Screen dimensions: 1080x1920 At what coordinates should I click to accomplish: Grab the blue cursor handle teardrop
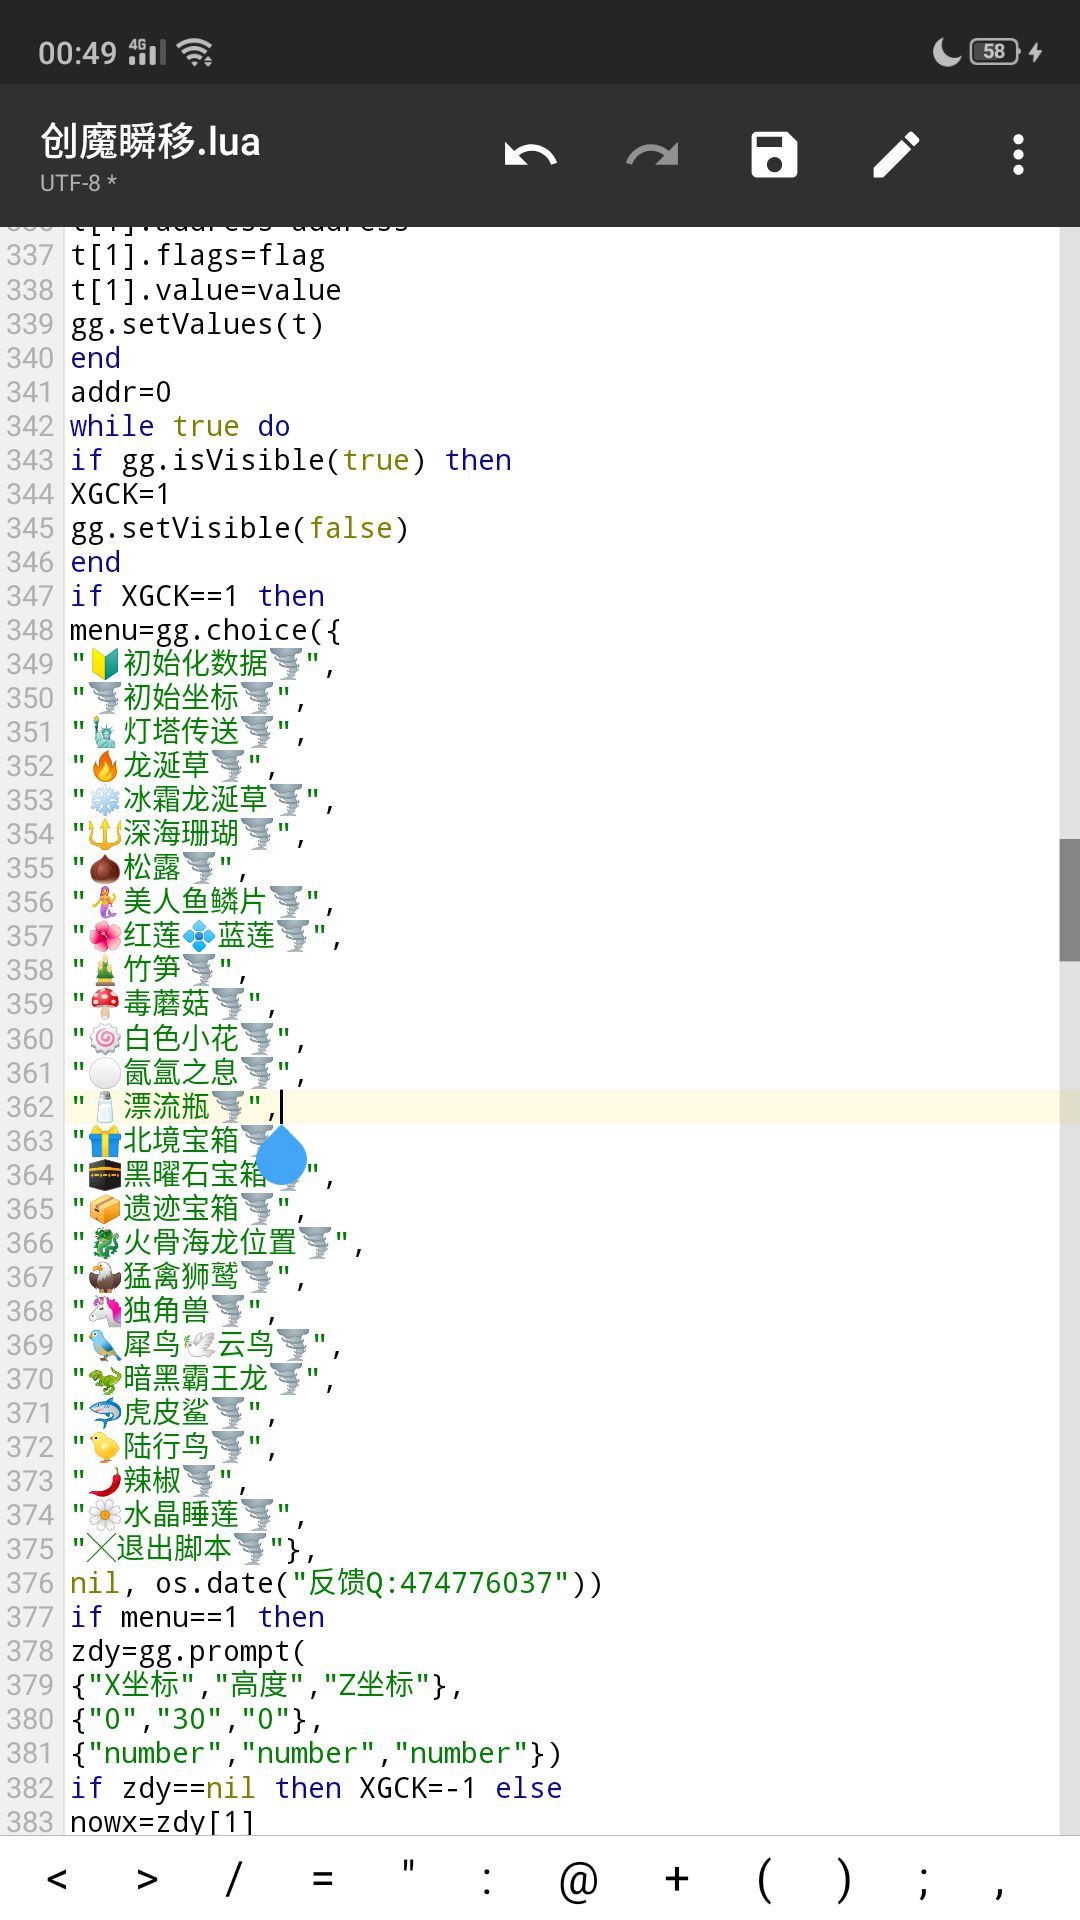click(282, 1156)
